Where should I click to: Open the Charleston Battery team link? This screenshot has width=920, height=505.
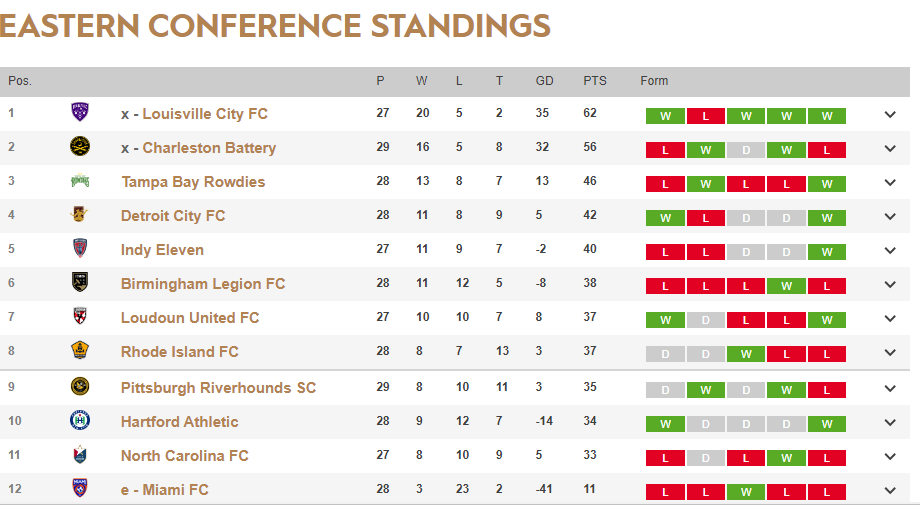(x=209, y=147)
